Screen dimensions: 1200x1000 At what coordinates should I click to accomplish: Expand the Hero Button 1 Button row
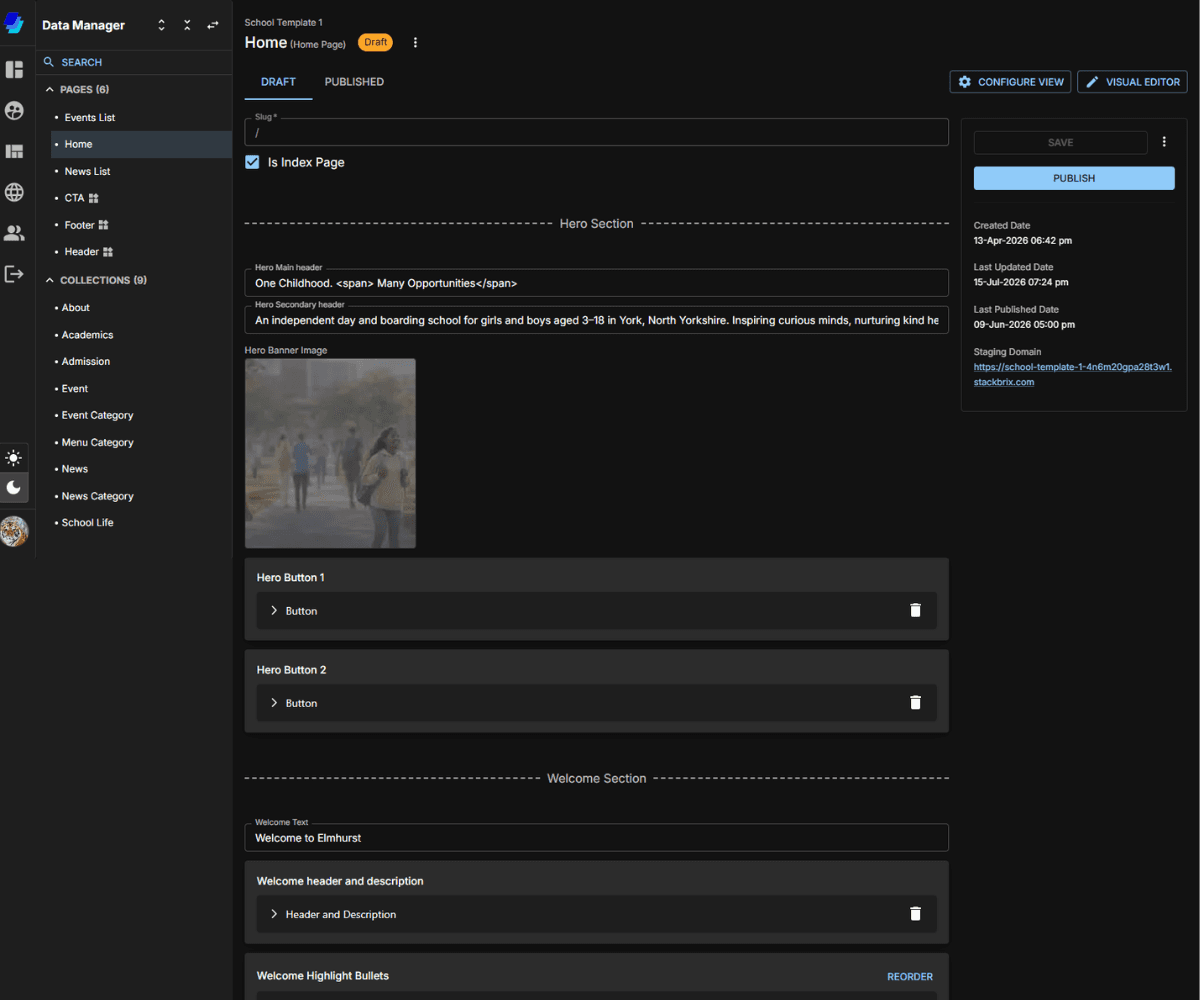(274, 610)
